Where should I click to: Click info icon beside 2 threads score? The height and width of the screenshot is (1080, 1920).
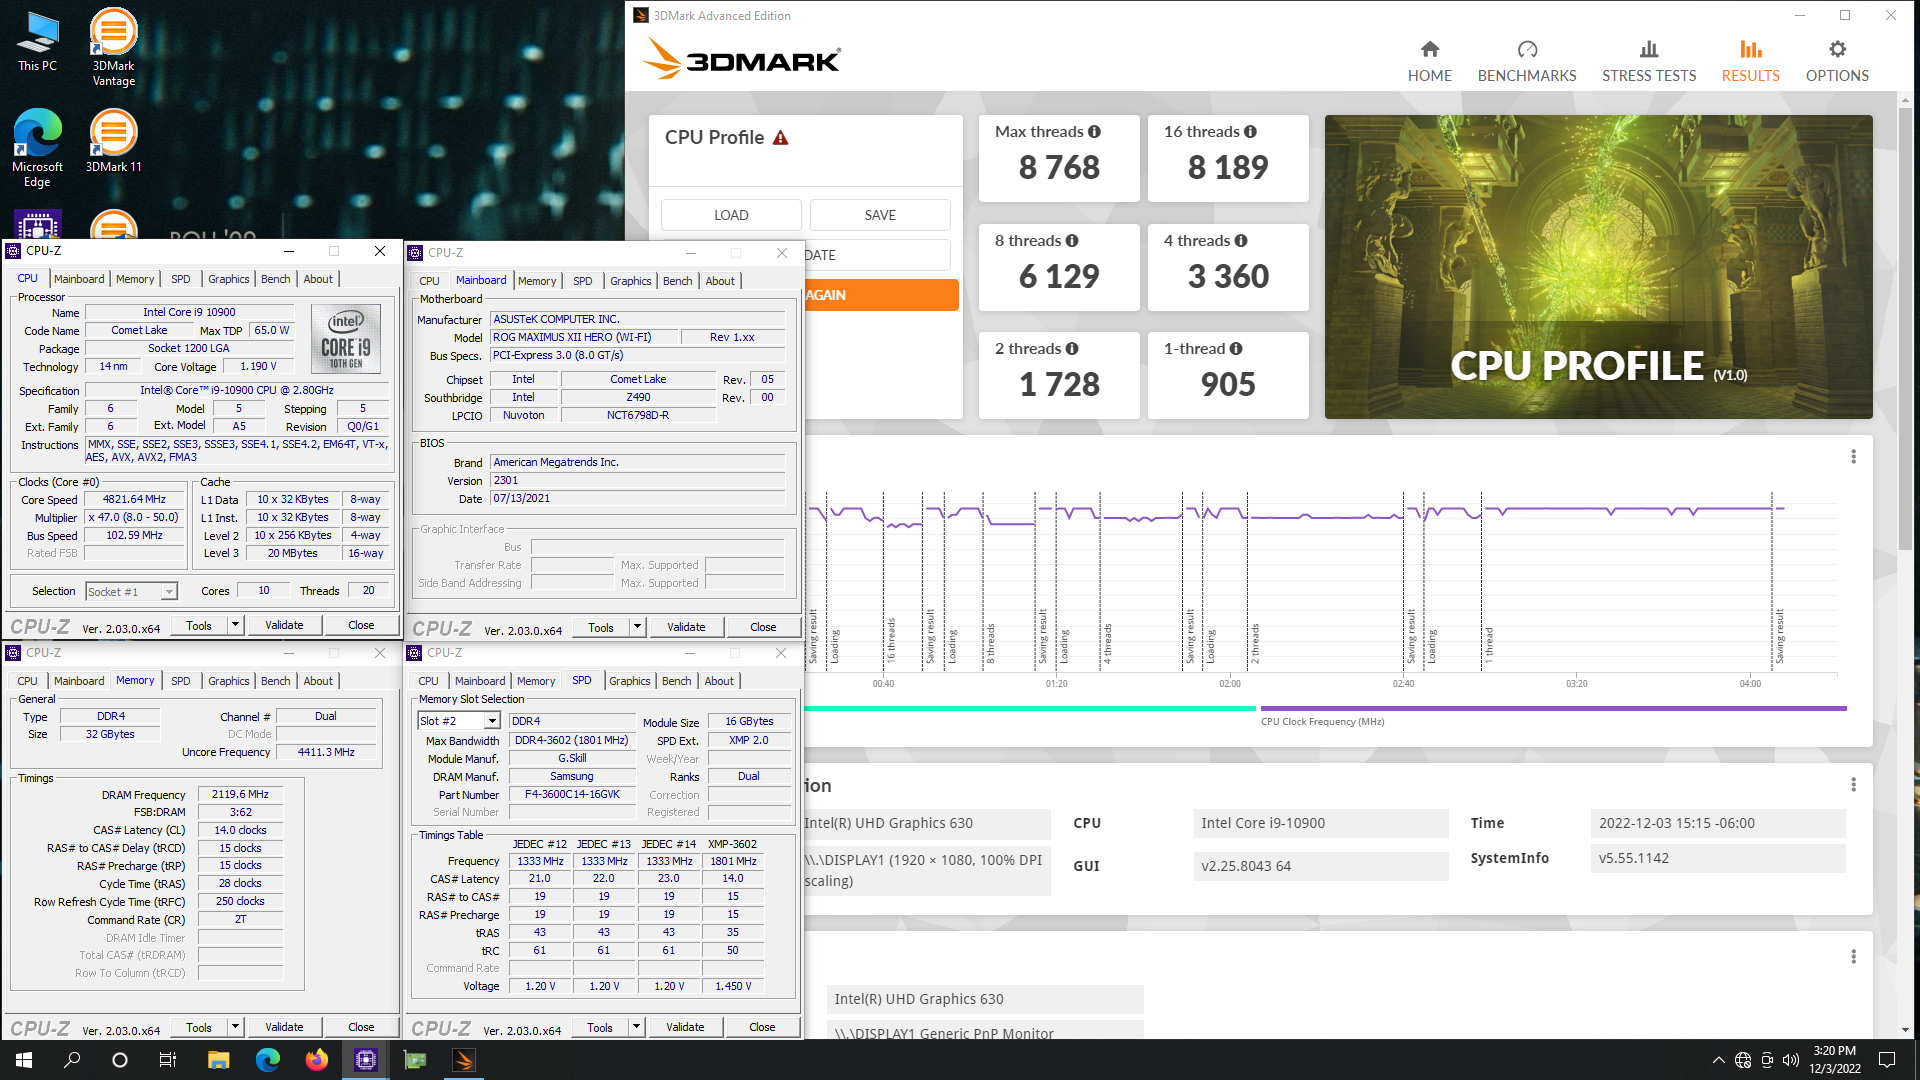point(1072,349)
